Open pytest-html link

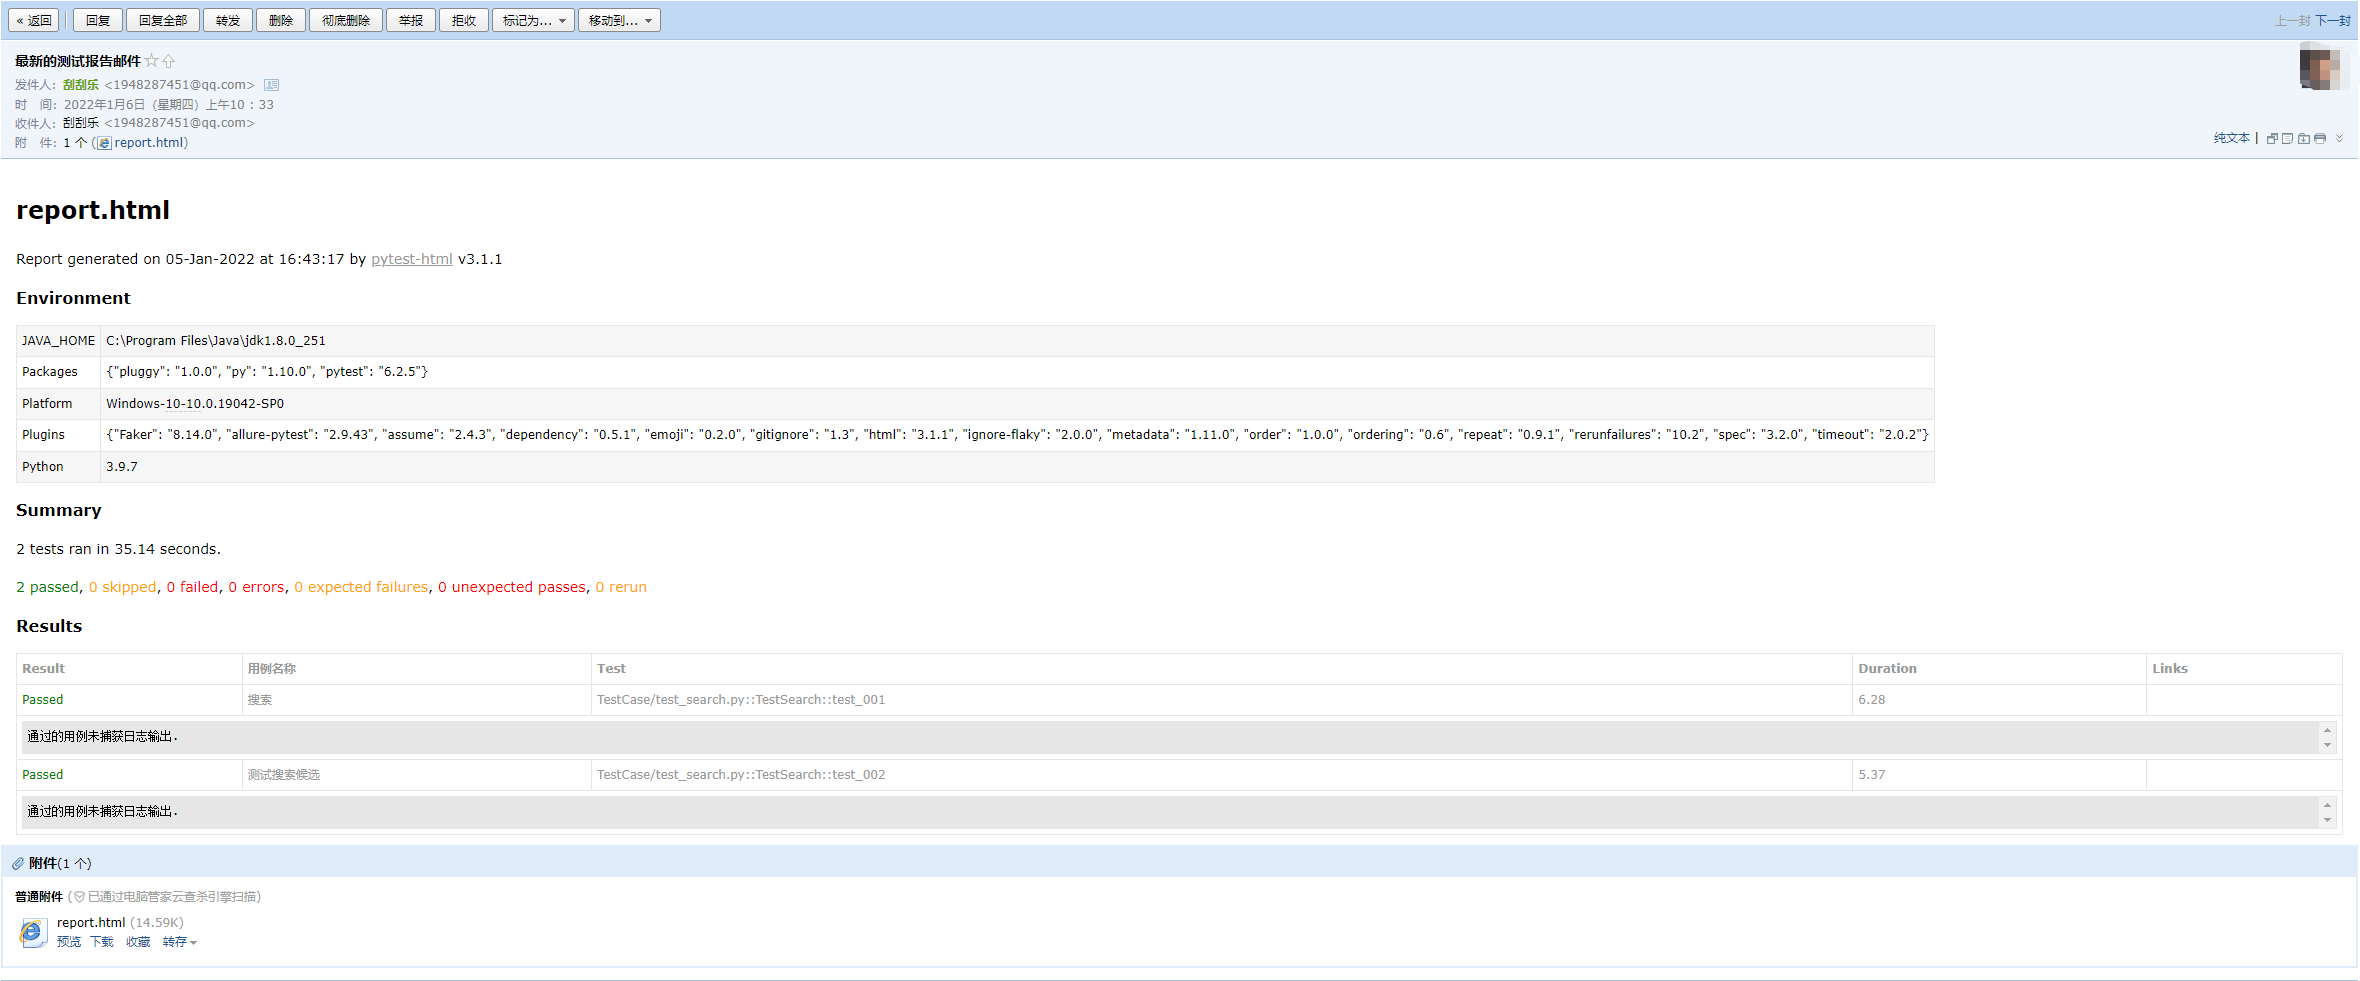point(412,259)
